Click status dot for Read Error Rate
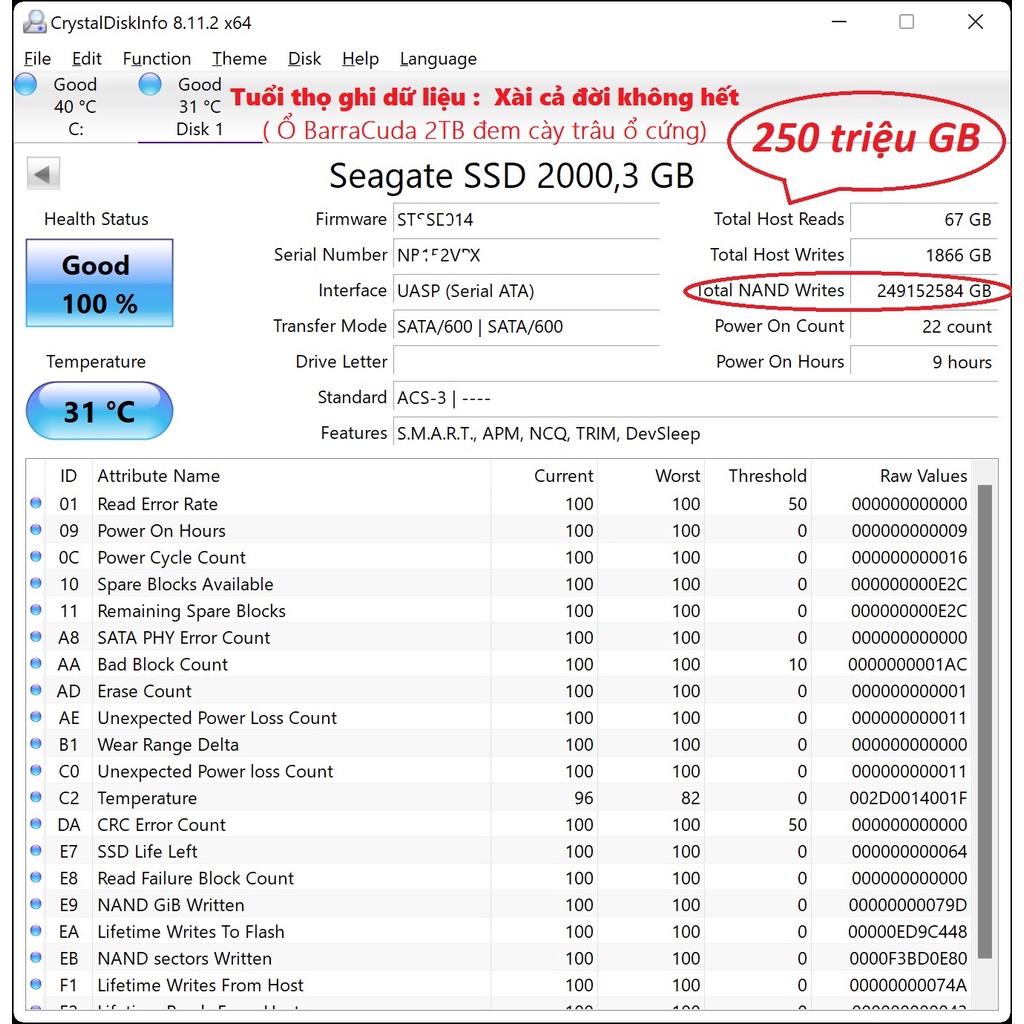 click(36, 503)
